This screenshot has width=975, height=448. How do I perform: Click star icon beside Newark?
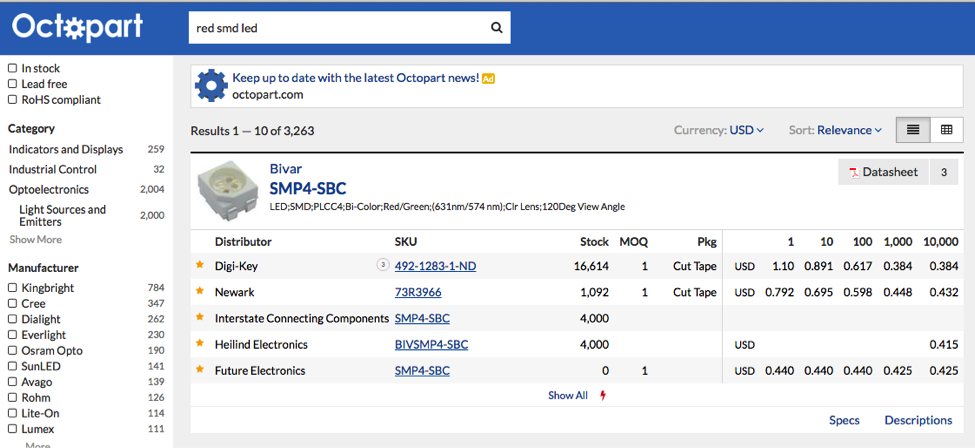coord(200,291)
